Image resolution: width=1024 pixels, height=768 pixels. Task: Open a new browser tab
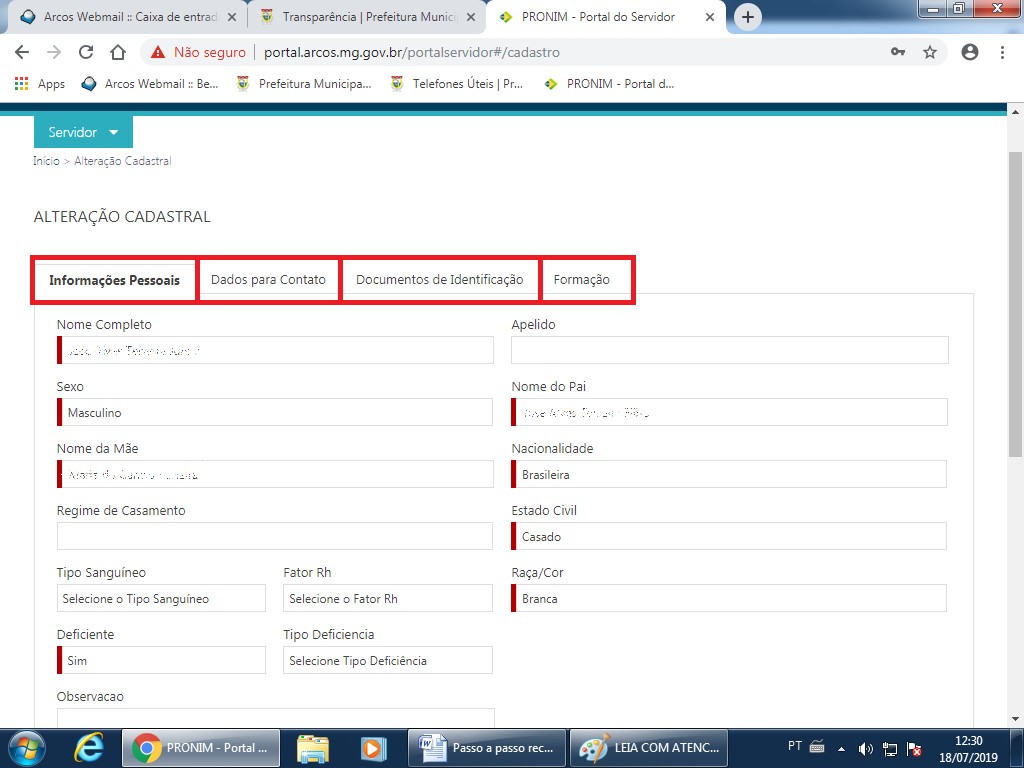point(747,17)
